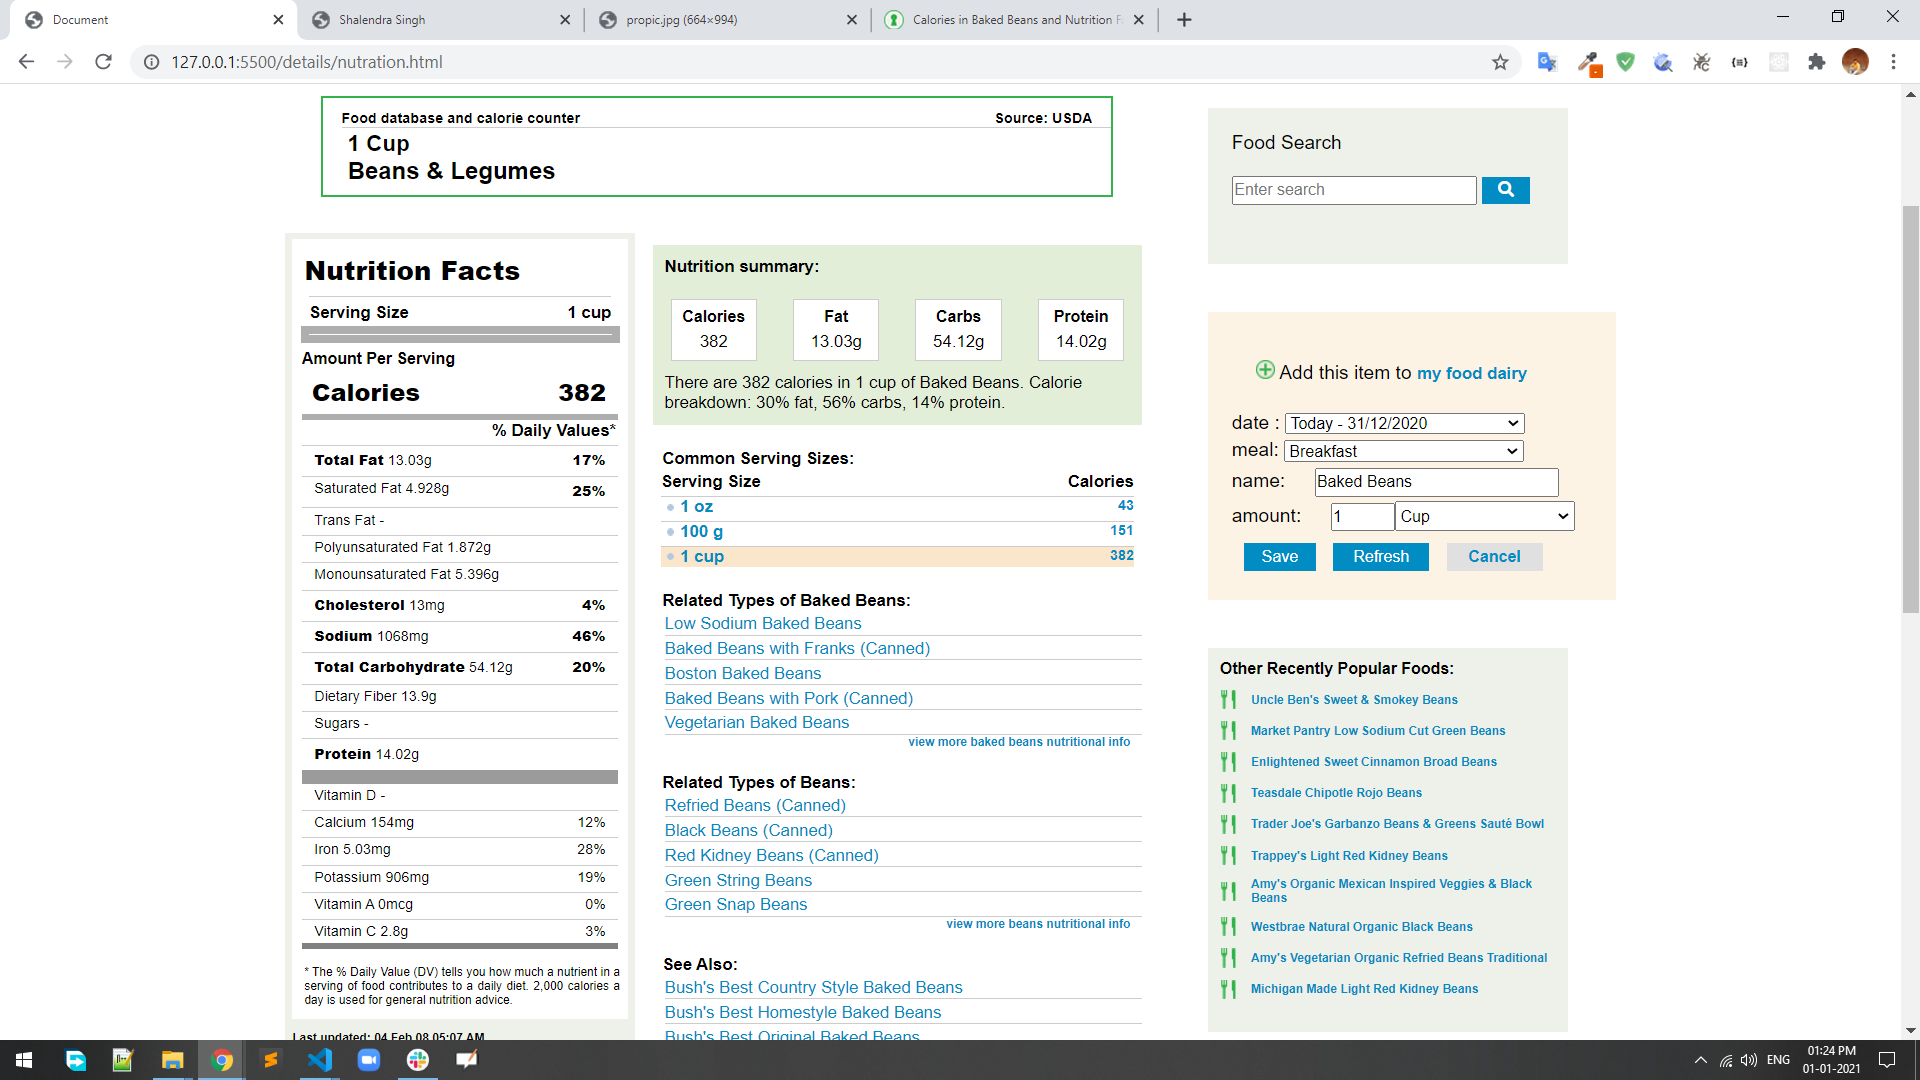Open the Chrome extensions puzzle icon
This screenshot has height=1080, width=1920.
coord(1817,62)
